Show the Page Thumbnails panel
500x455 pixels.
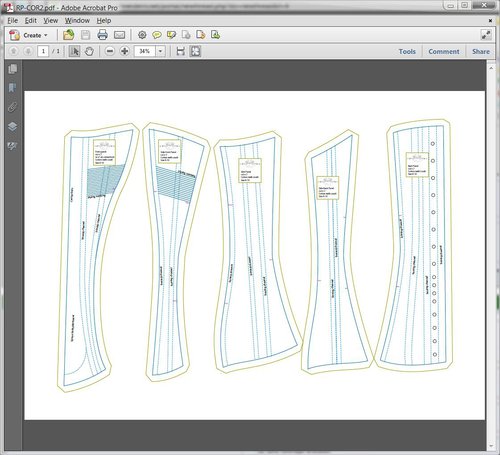pos(13,69)
